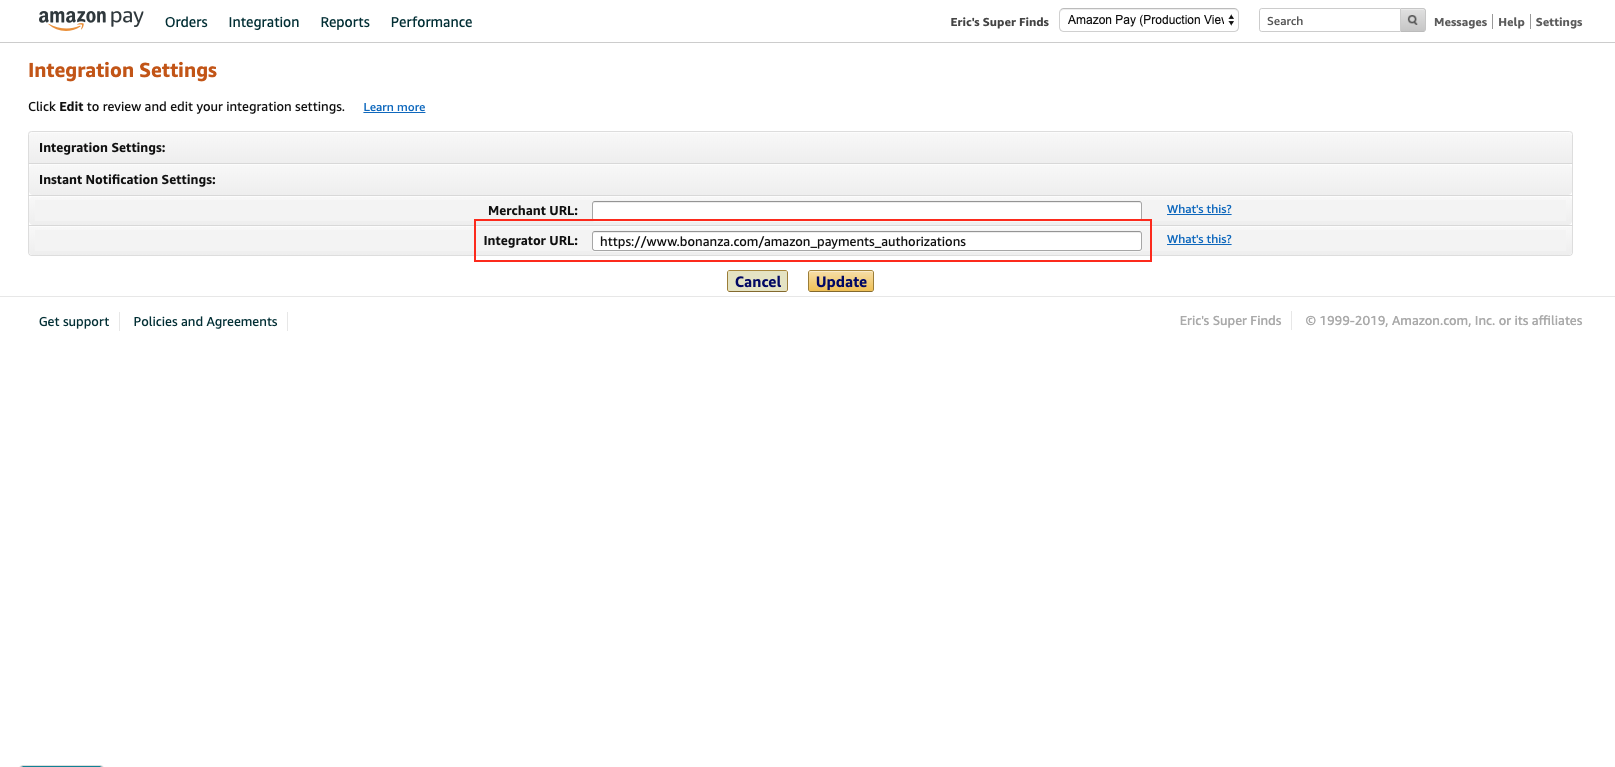
Task: Open Messages link
Action: pyautogui.click(x=1460, y=22)
